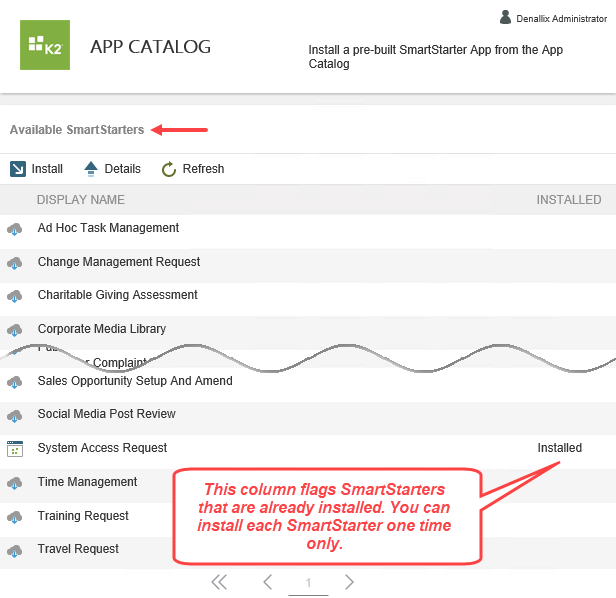Sort by the INSTALLED column header

568,200
